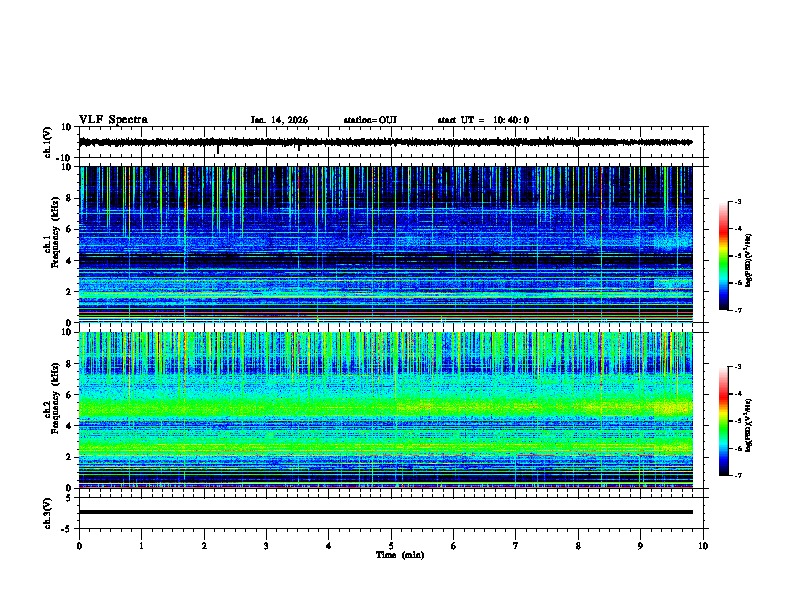Click the "-3" label on ch.2 colorbar

[x=737, y=367]
